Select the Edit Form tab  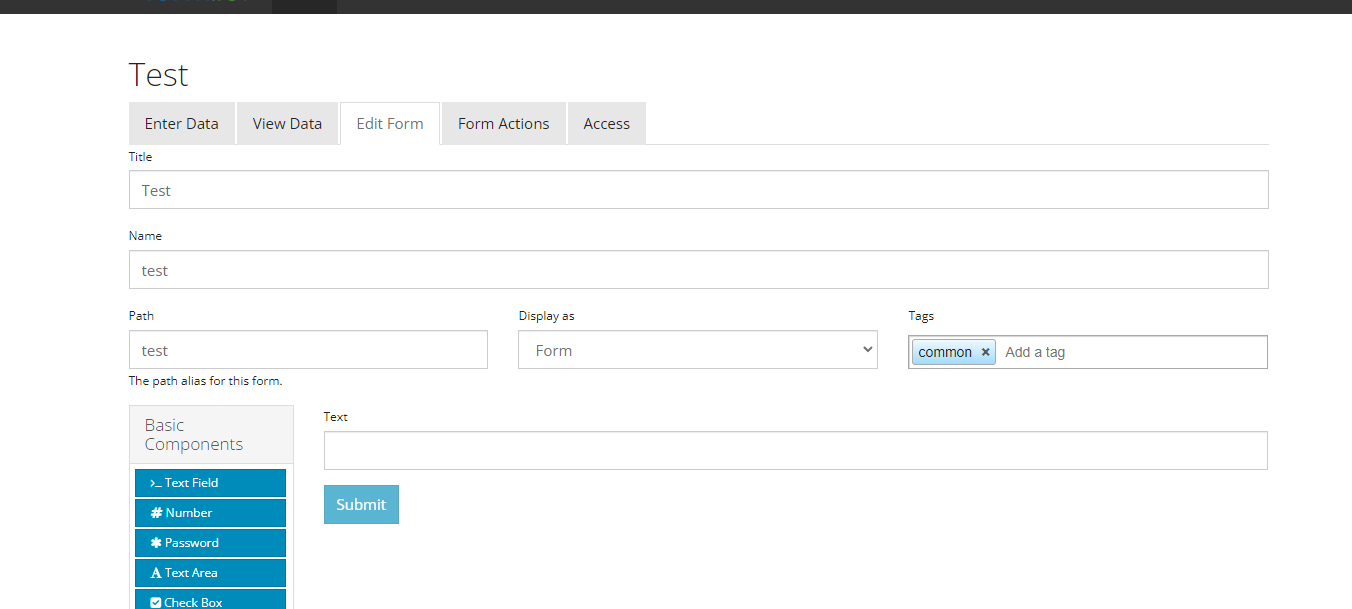[x=390, y=124]
